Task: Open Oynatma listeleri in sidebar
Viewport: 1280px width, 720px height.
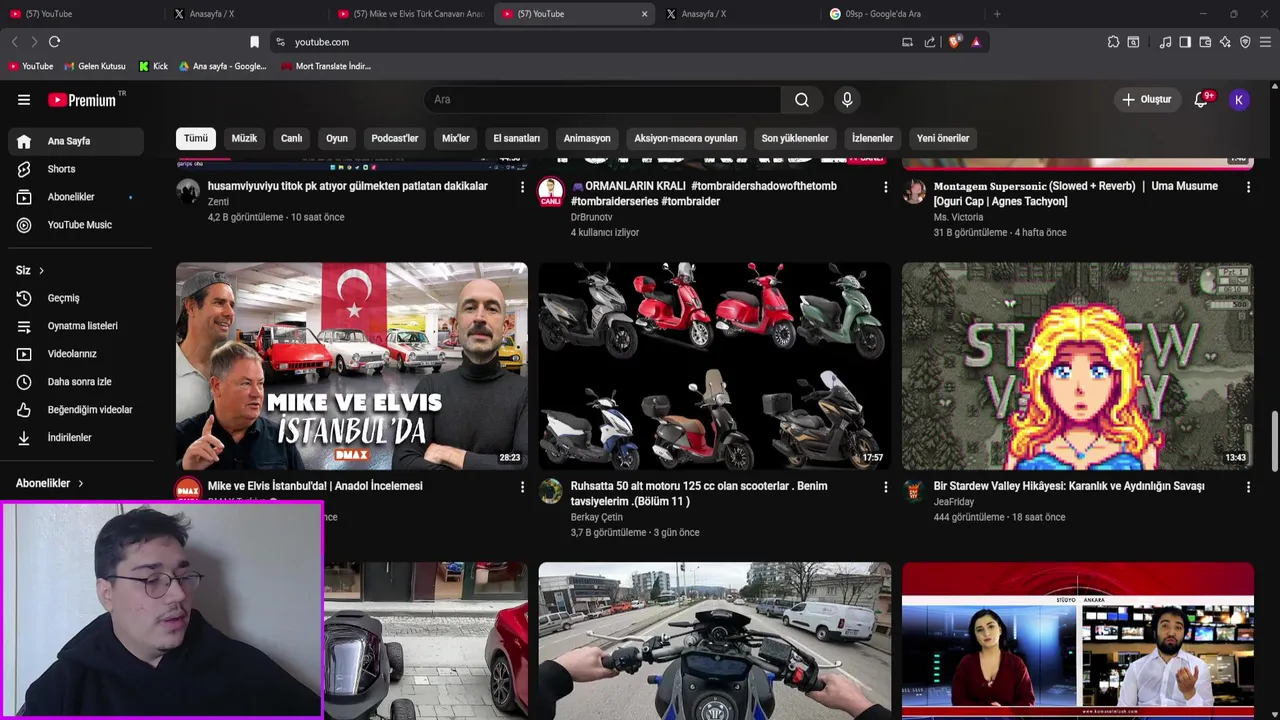Action: pos(77,326)
